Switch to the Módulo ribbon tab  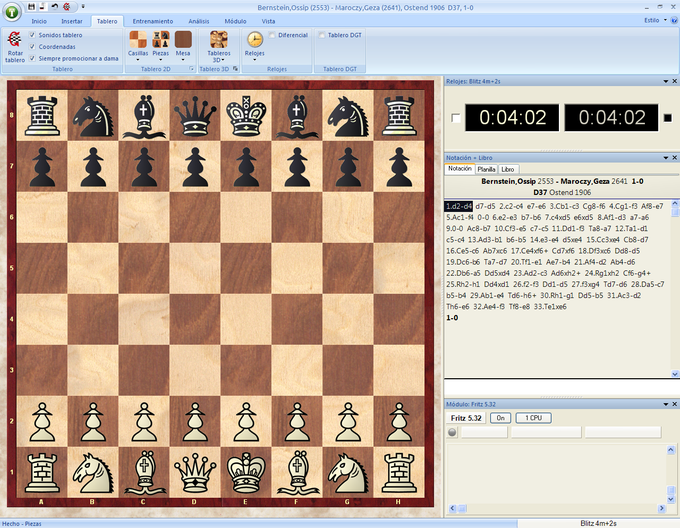coord(235,21)
